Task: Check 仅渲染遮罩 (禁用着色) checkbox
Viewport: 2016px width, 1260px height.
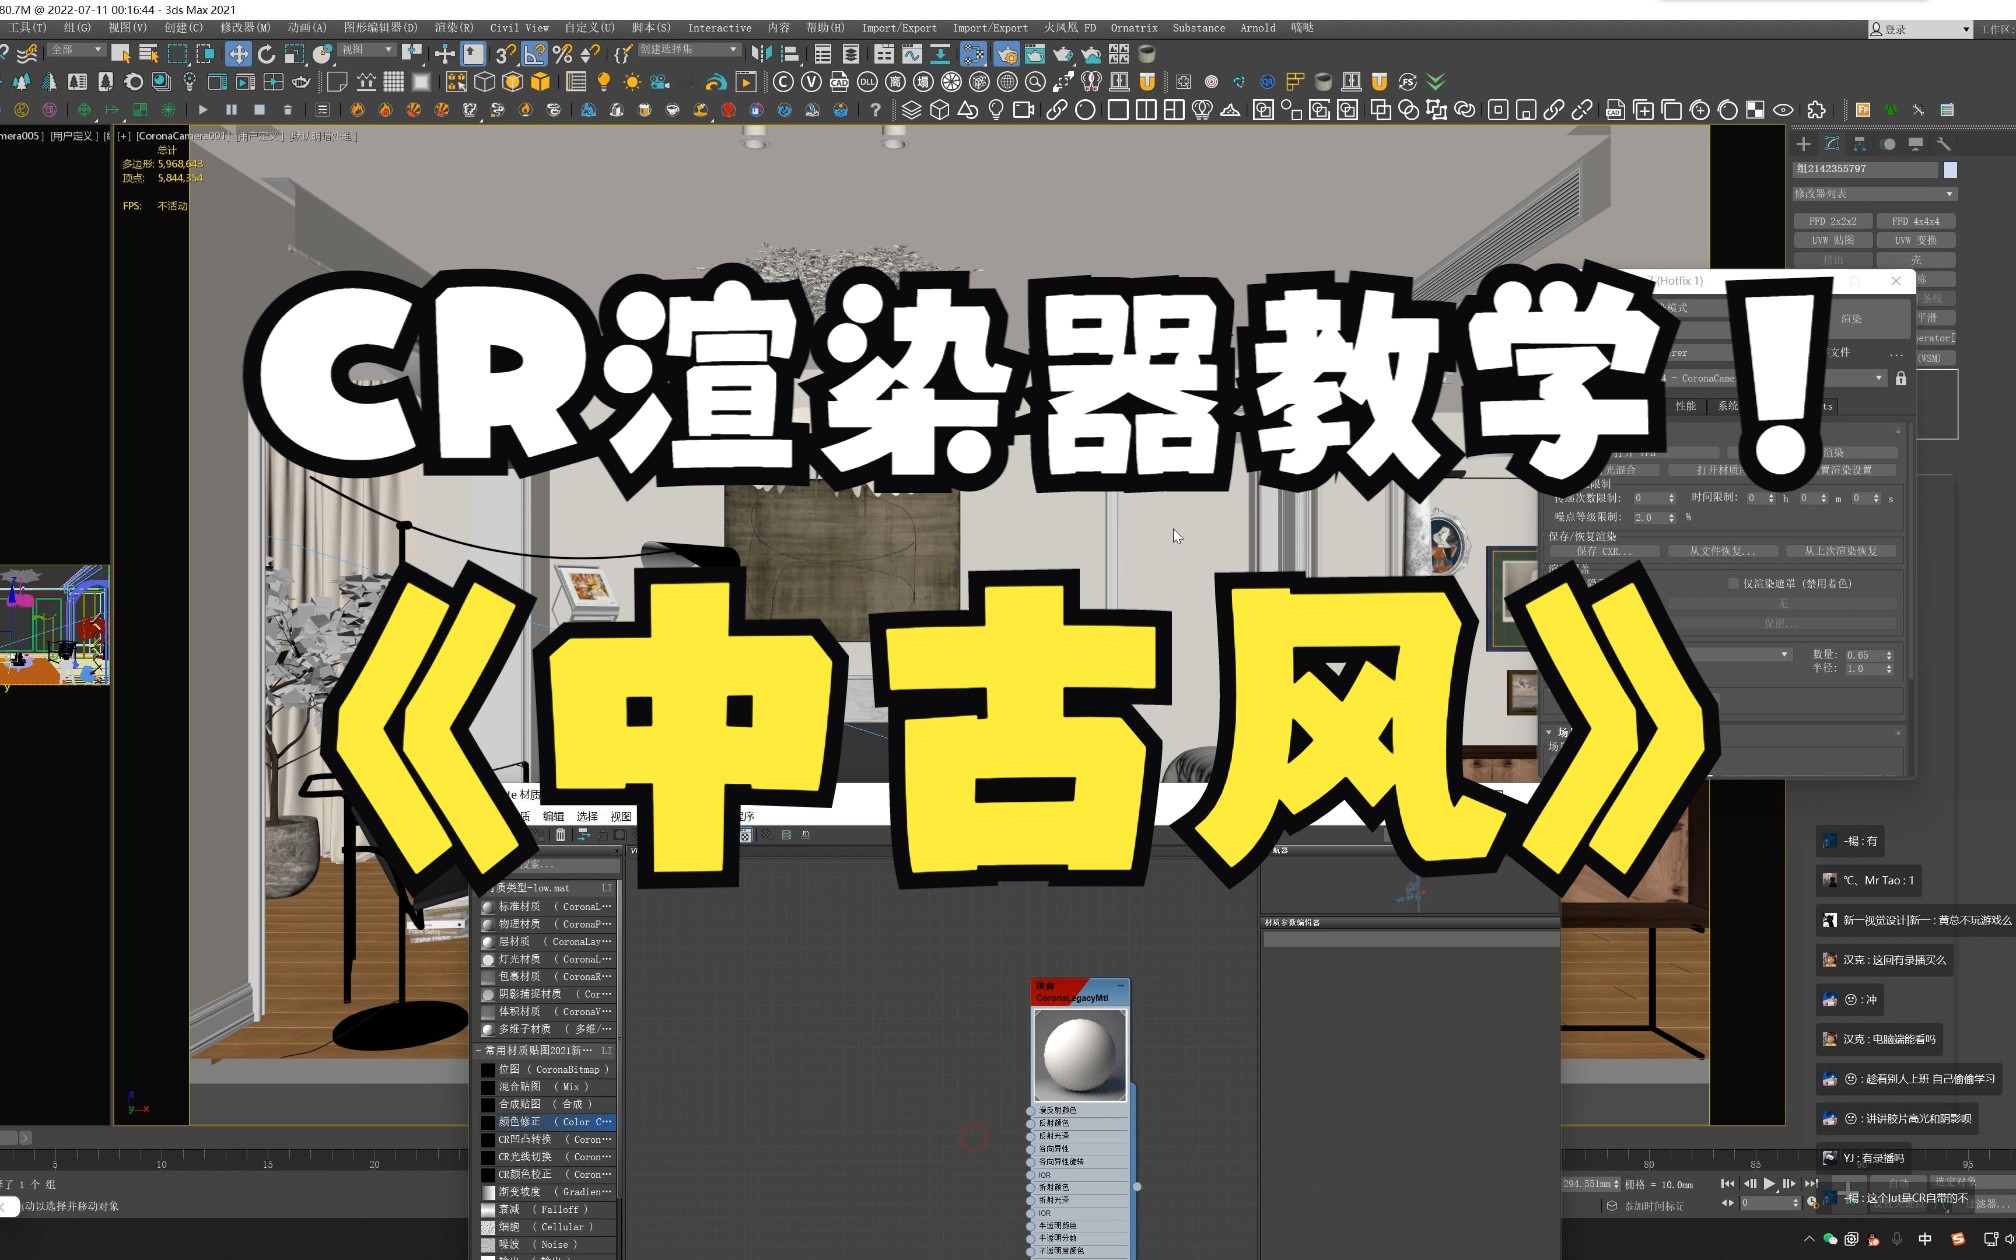Action: point(1733,583)
